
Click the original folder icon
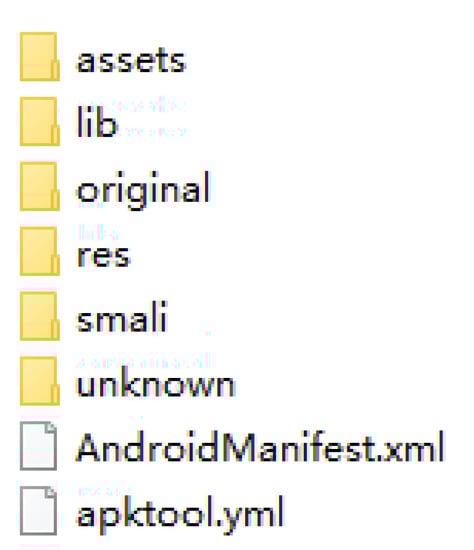coord(40,186)
